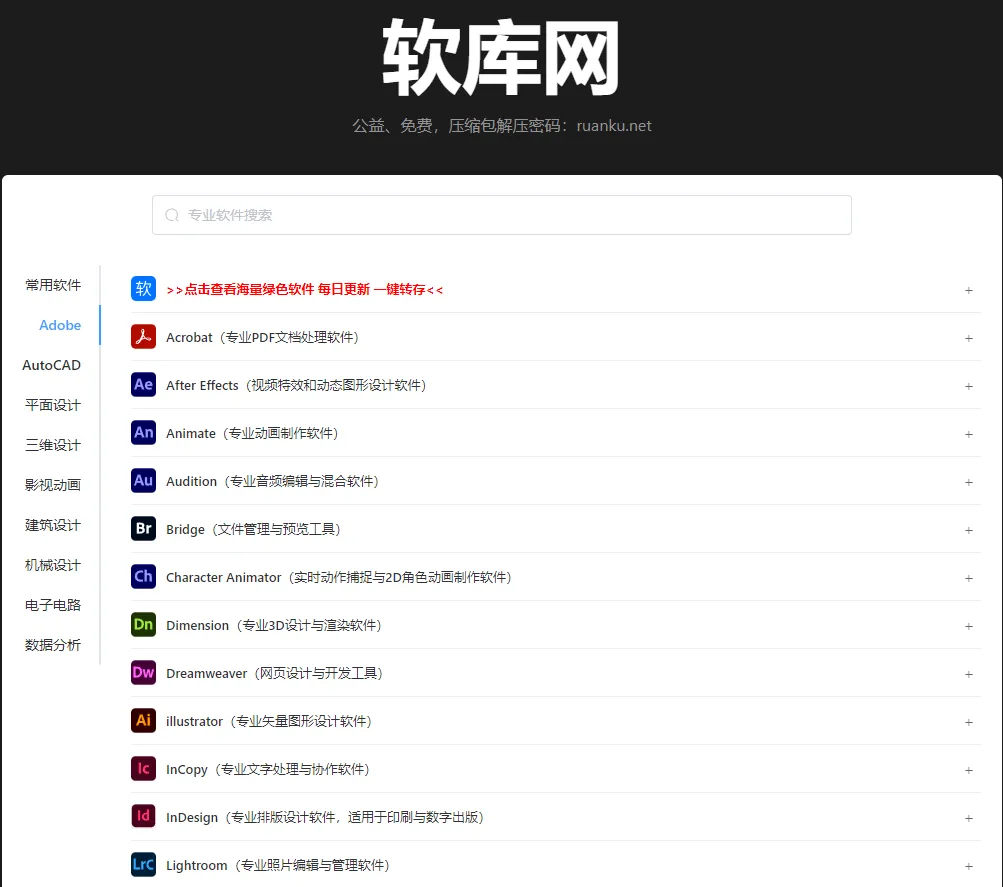Click the magnifier icon in the search box
The height and width of the screenshot is (887, 1003).
(172, 215)
